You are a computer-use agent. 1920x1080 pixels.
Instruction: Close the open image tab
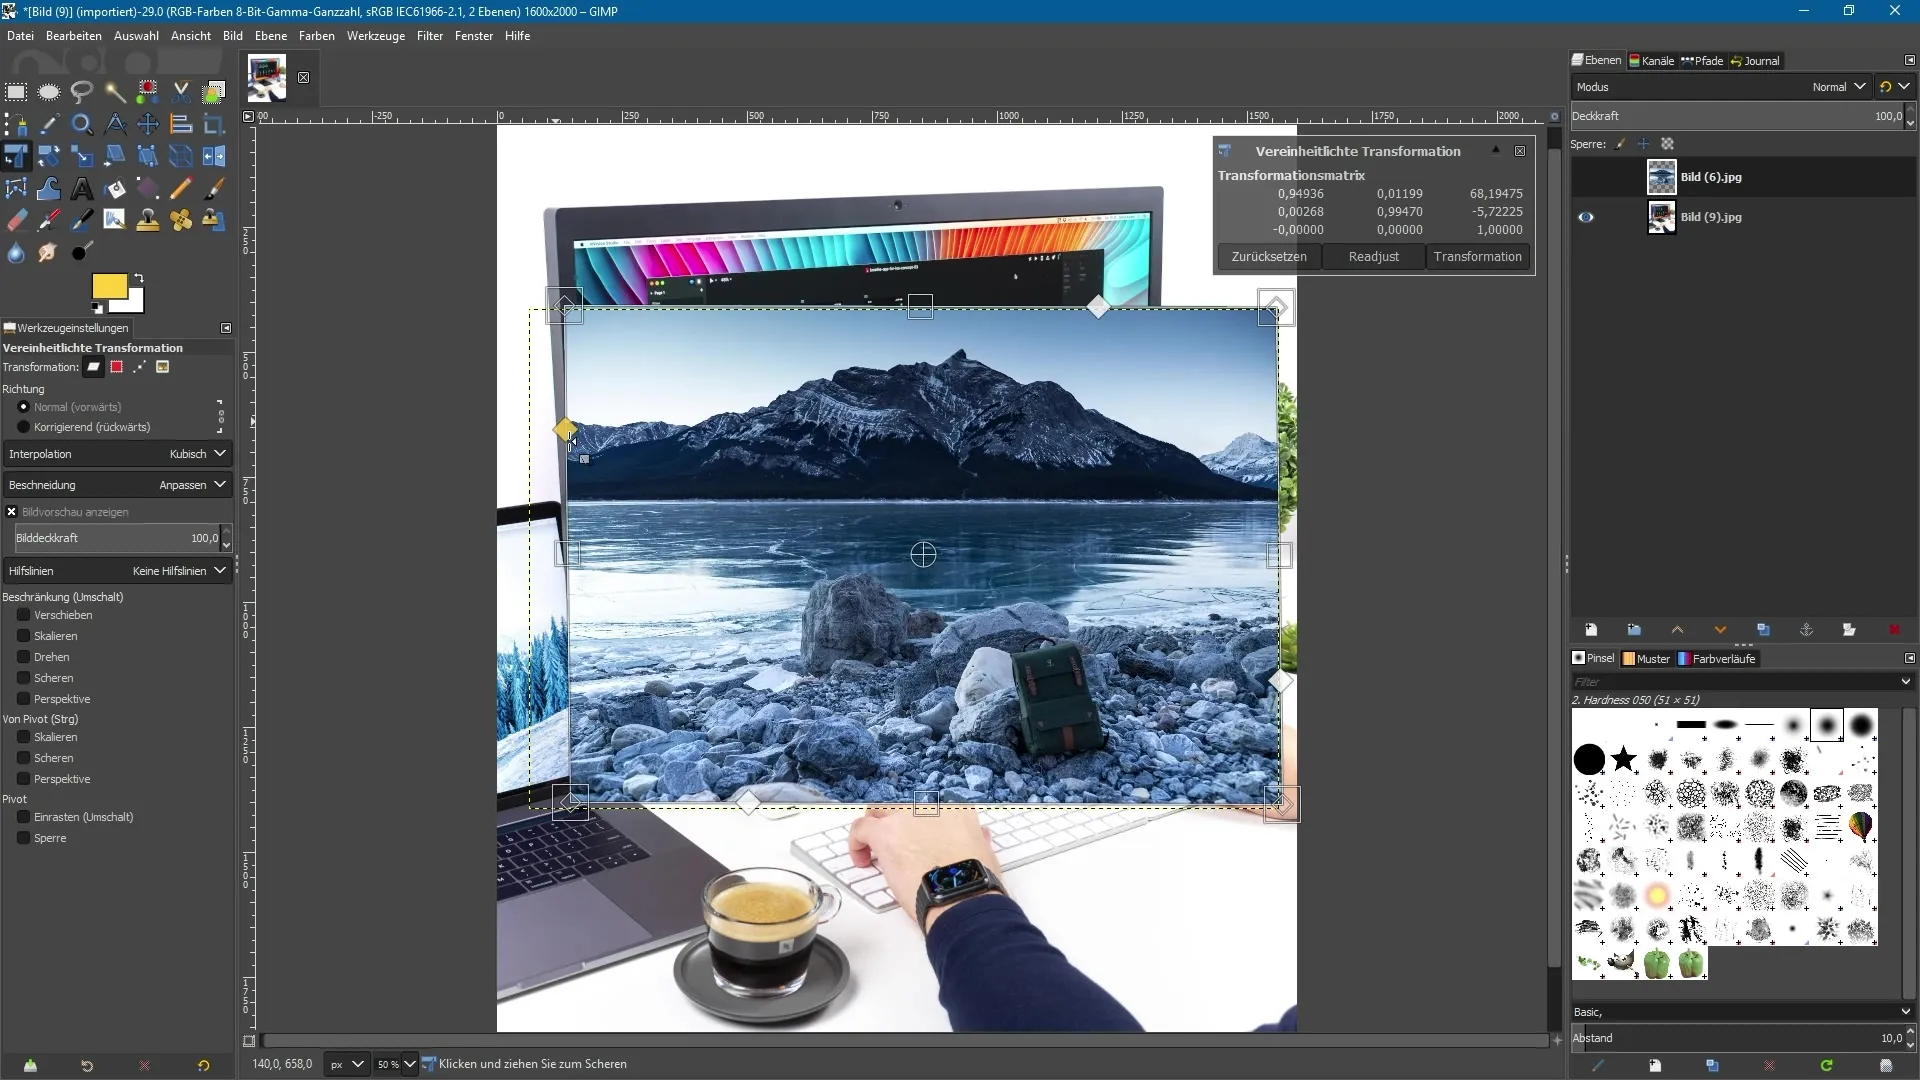(303, 77)
